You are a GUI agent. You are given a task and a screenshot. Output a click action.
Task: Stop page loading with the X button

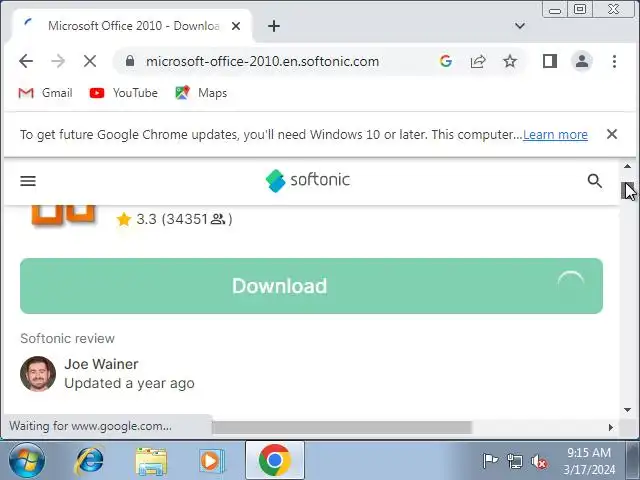[x=90, y=62]
